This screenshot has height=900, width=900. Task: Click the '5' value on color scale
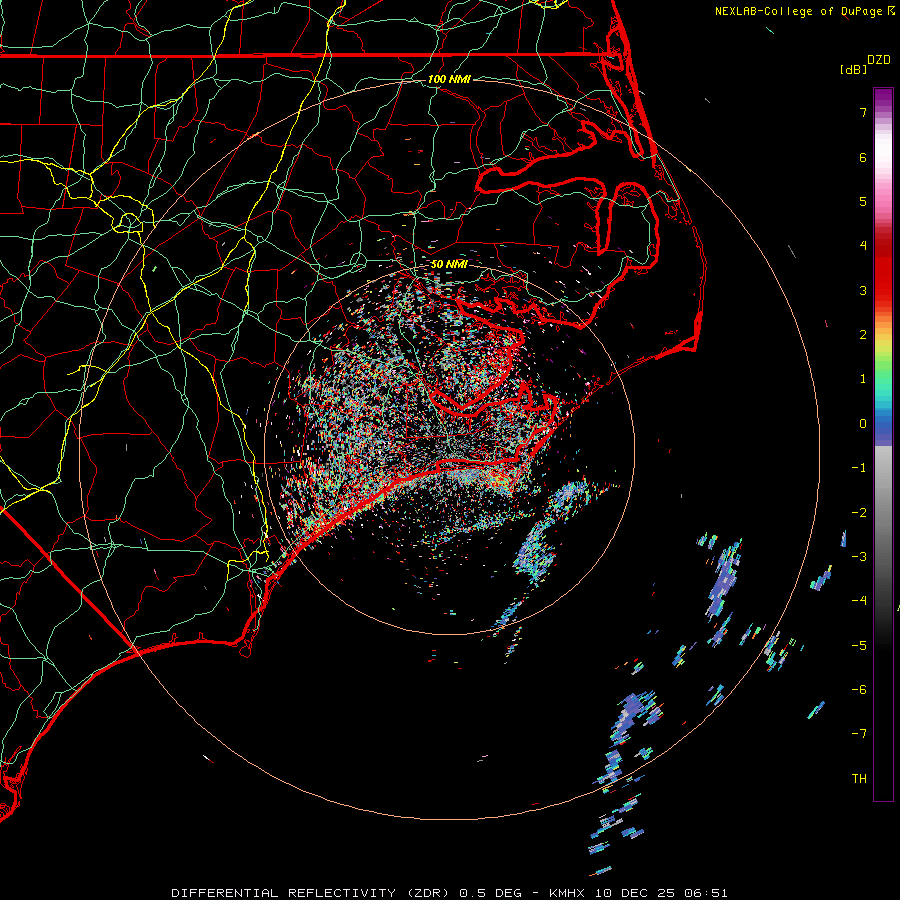tap(863, 201)
